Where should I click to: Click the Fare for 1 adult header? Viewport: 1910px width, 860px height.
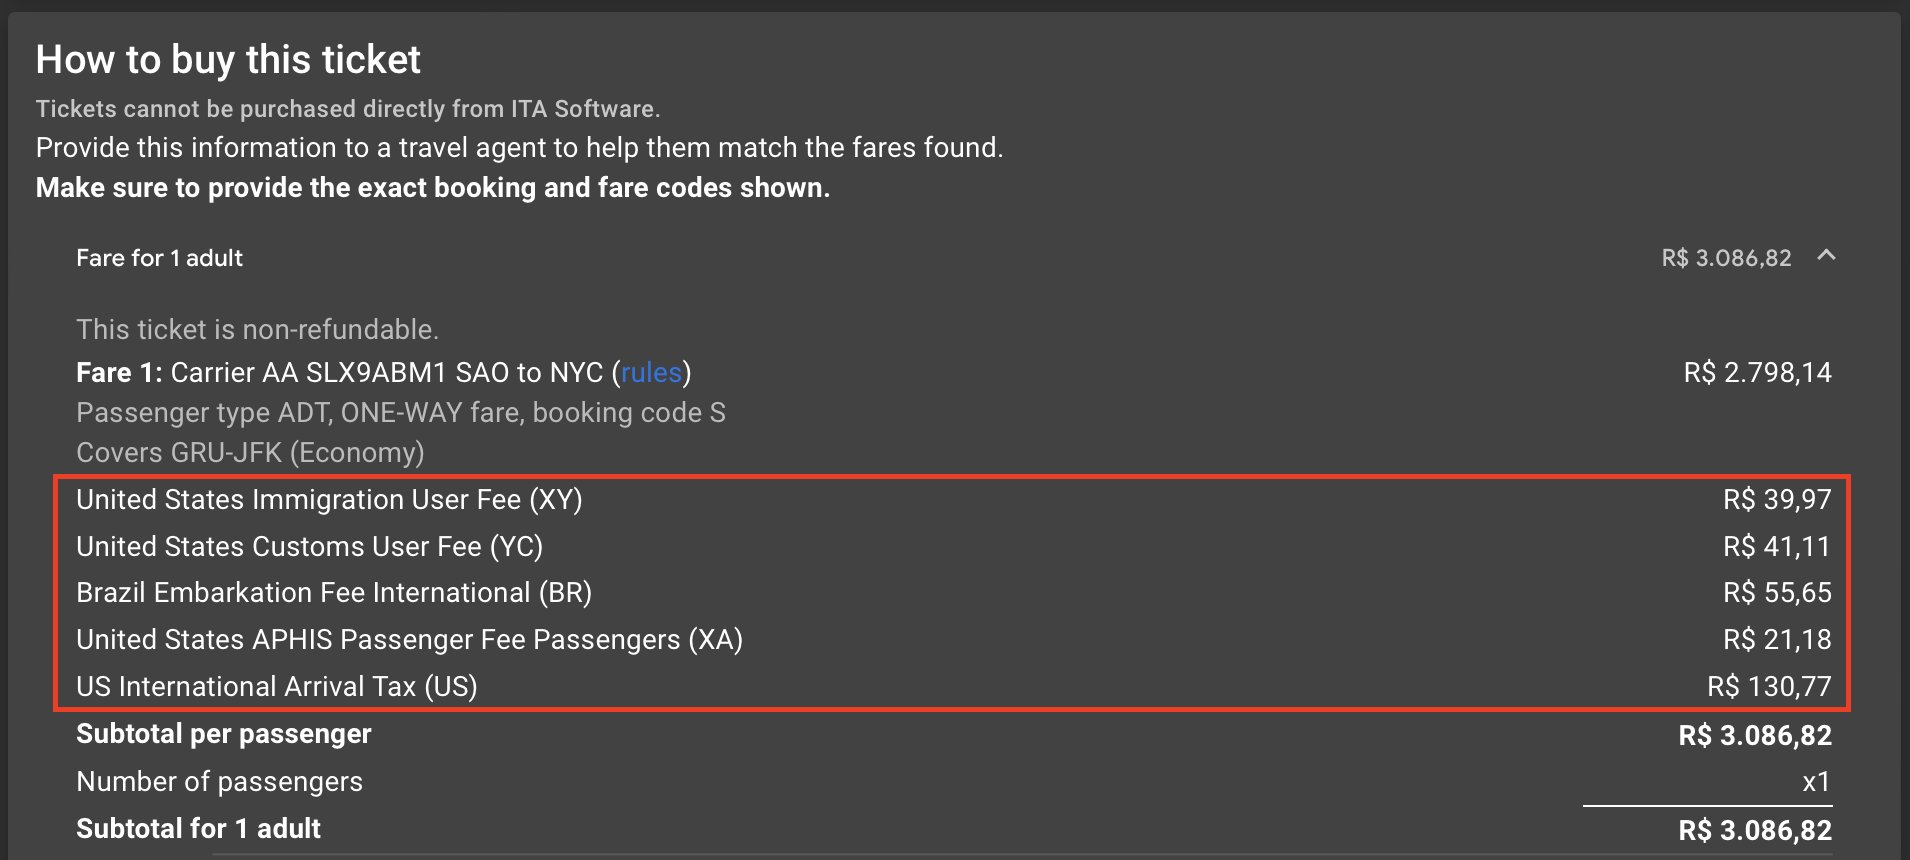point(159,258)
